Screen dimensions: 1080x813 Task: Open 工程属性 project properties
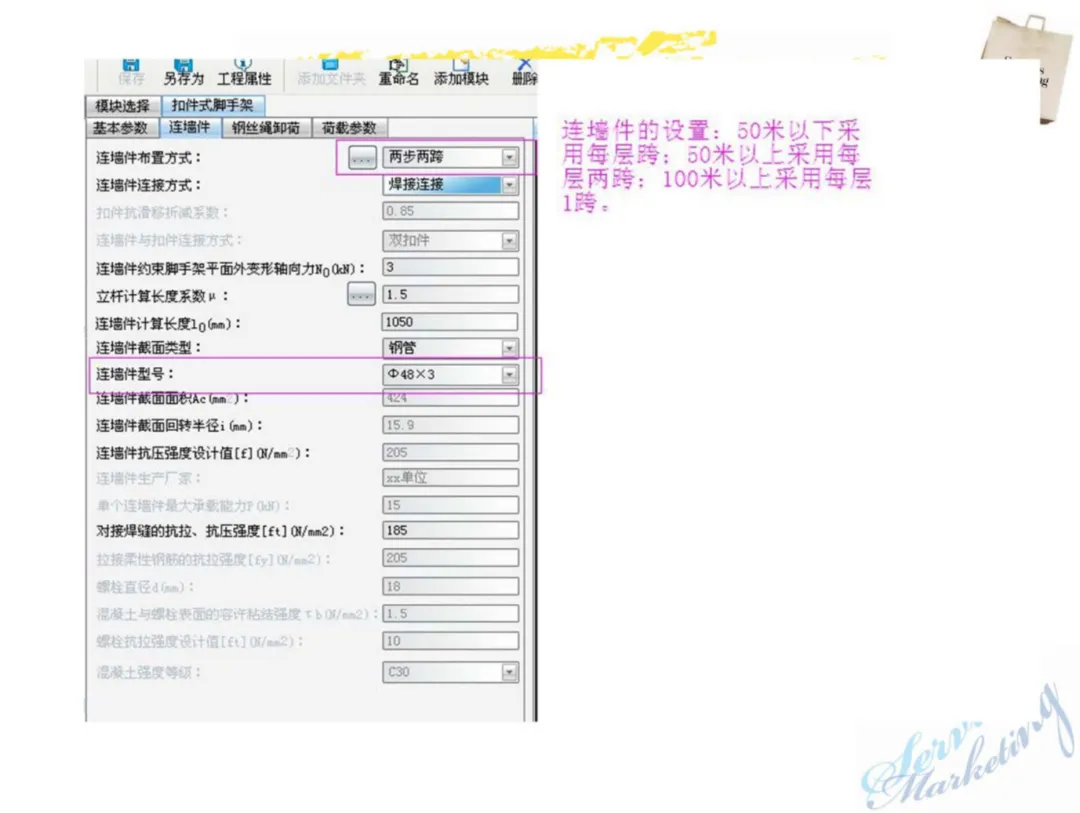pyautogui.click(x=244, y=72)
